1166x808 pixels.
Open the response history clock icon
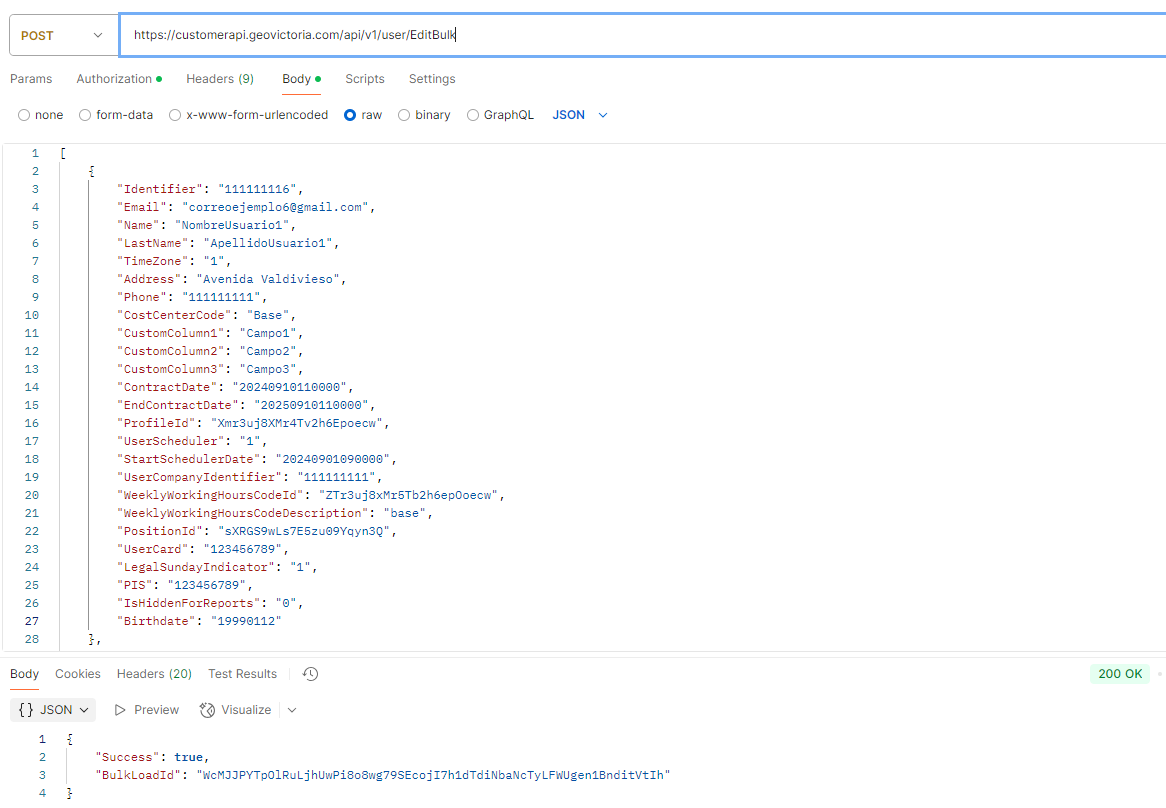point(311,674)
